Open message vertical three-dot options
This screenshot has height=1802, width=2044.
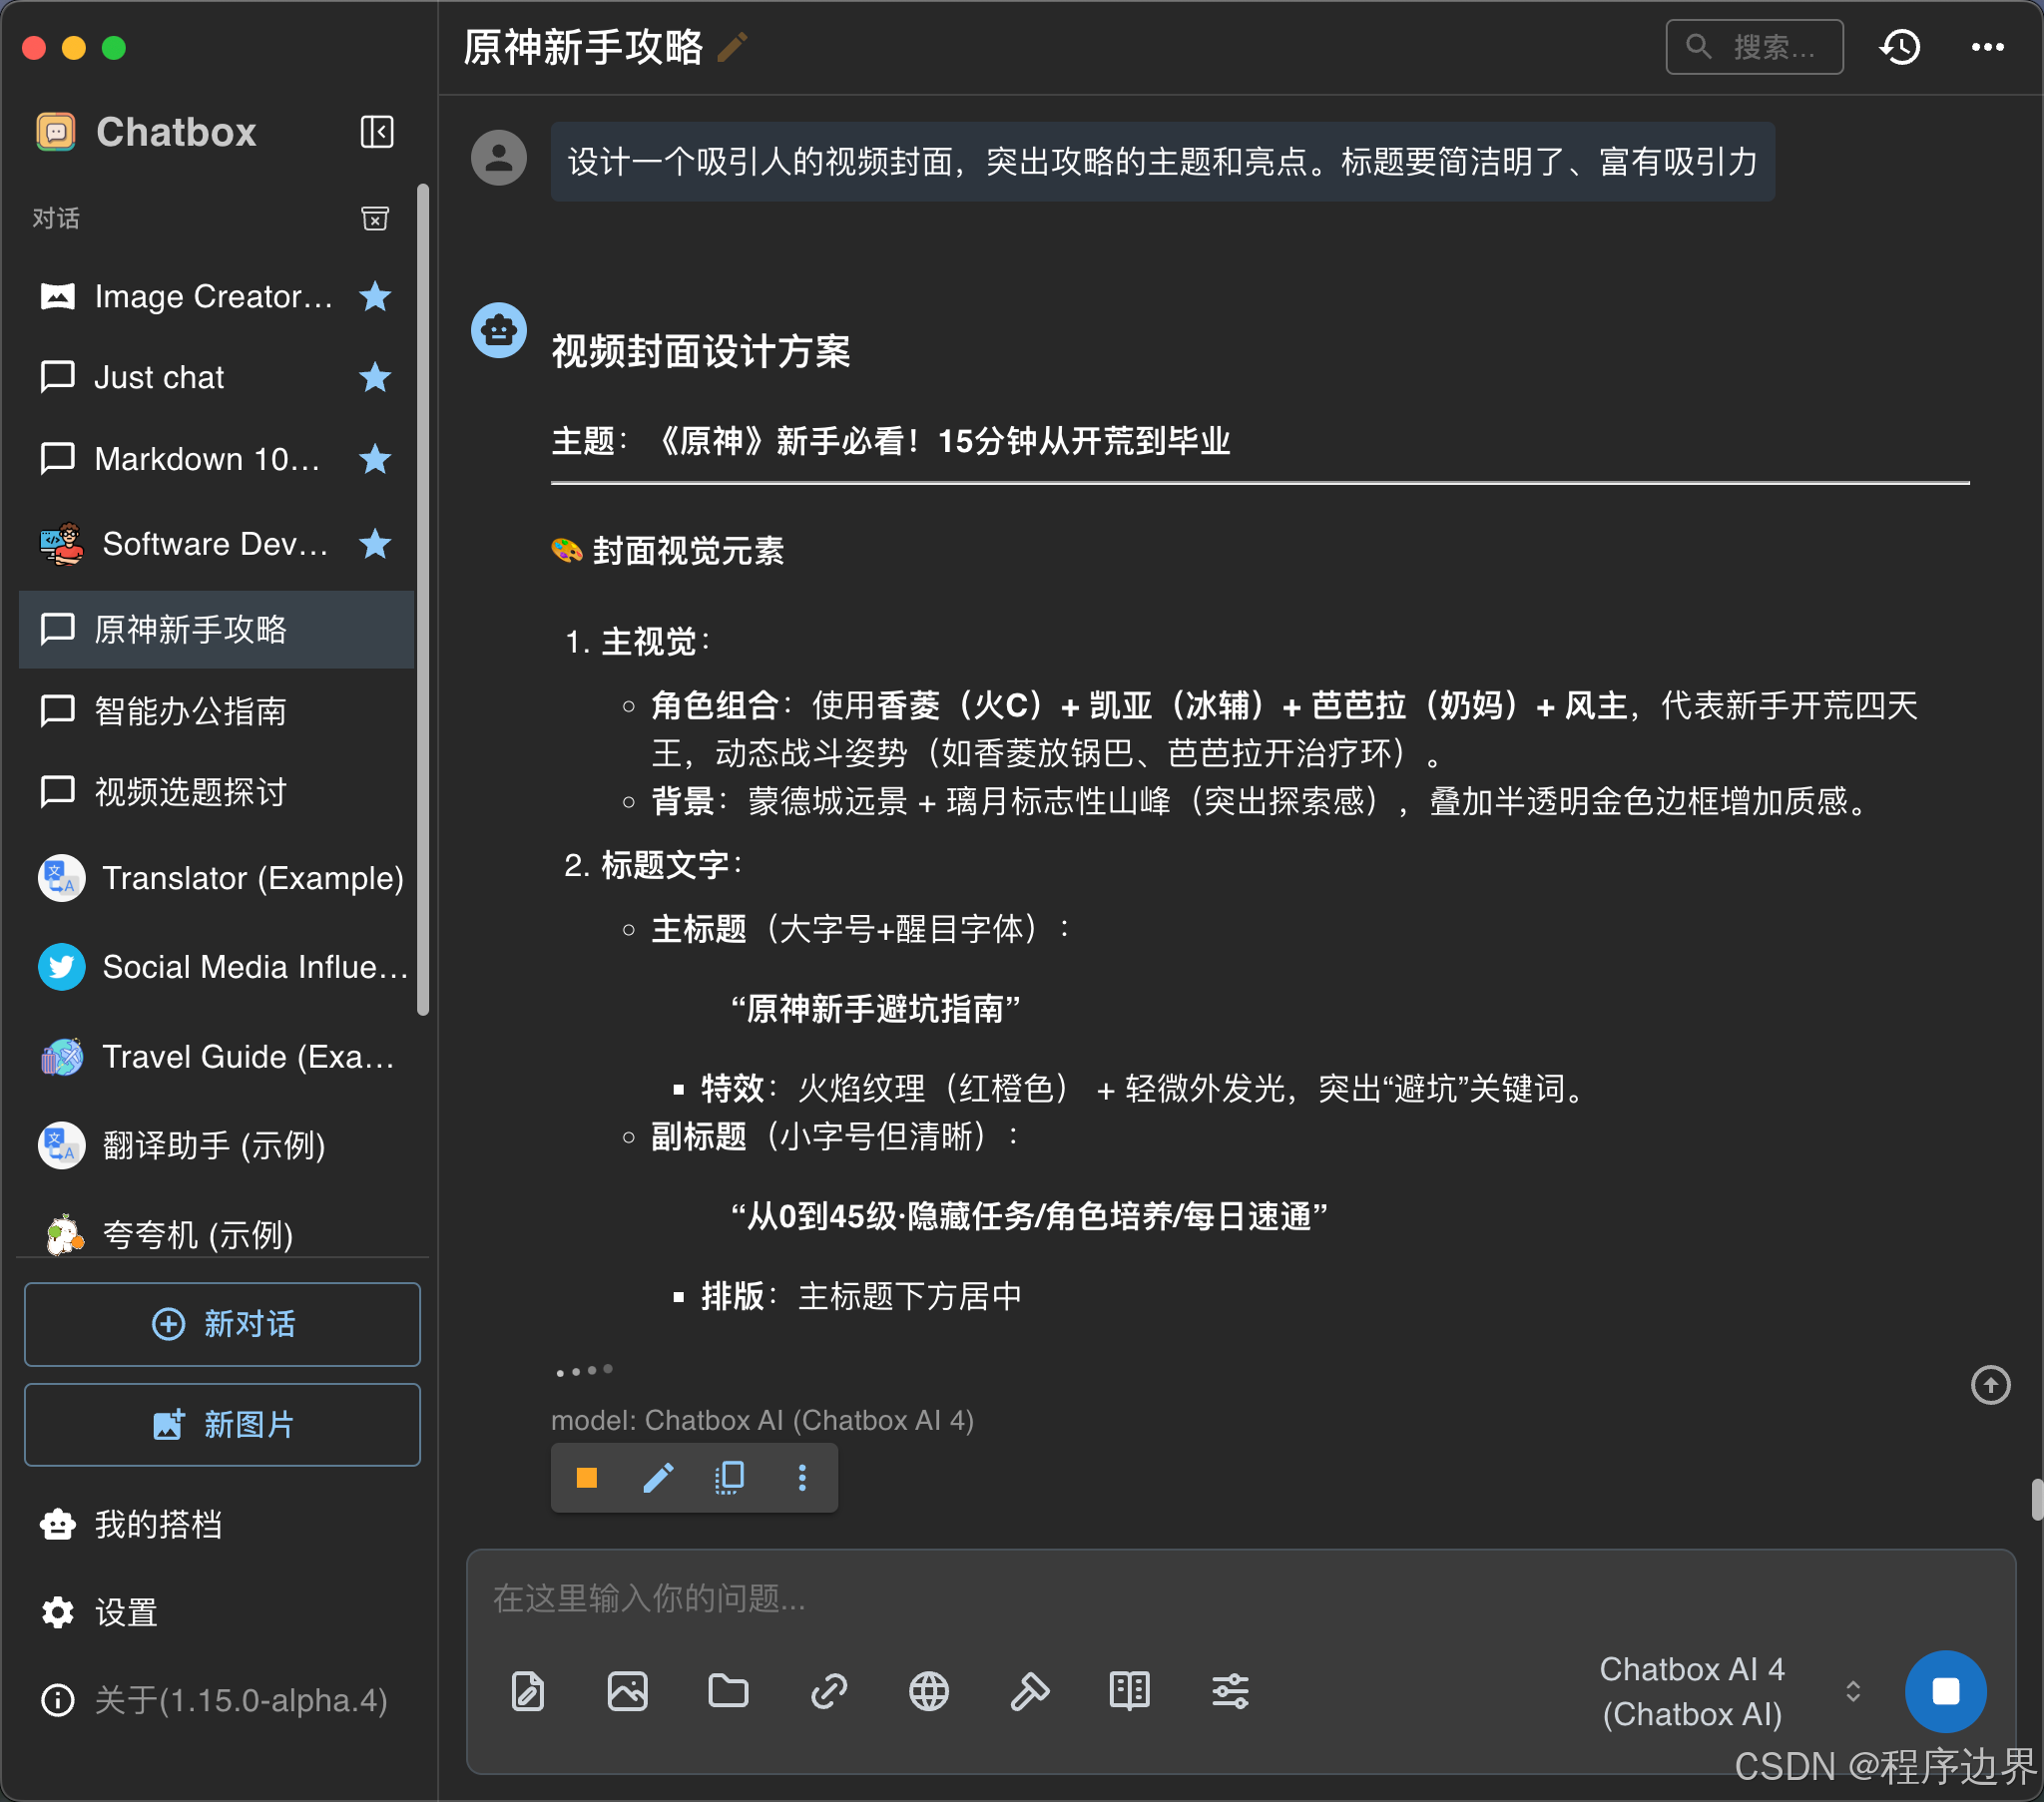tap(802, 1477)
